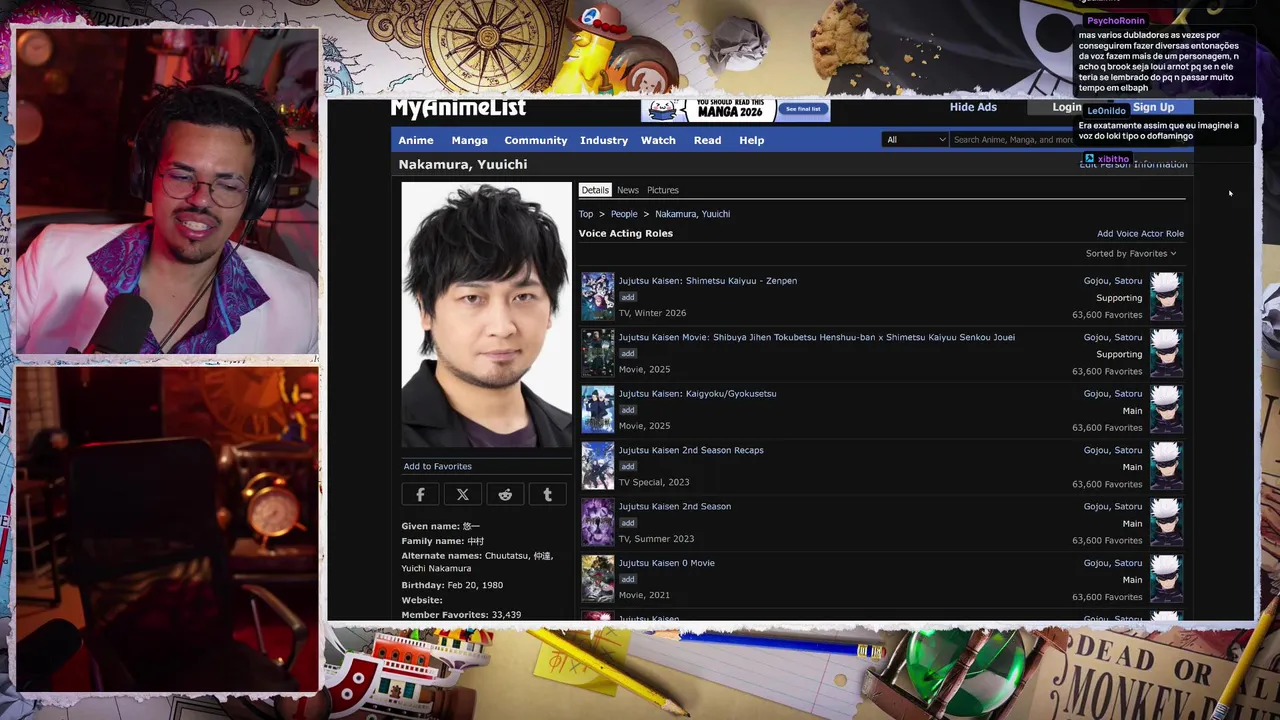The height and width of the screenshot is (720, 1280).
Task: Click add button under Shimetsu Kaiyuu - Zenpen
Action: (628, 297)
